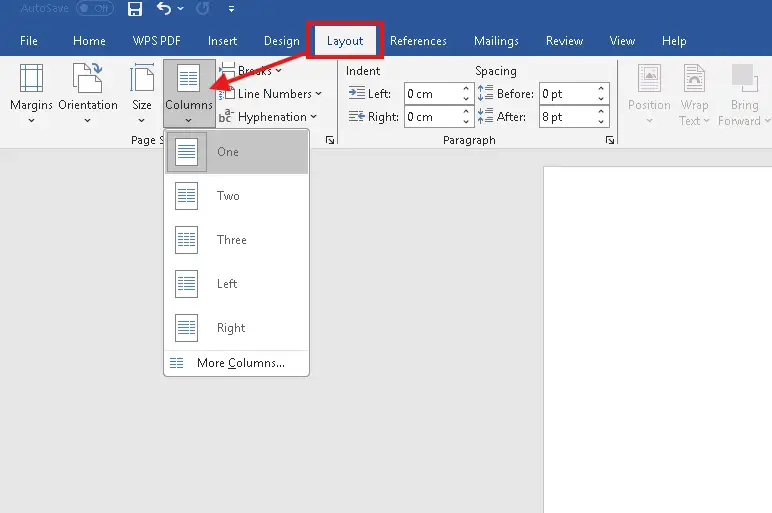
Task: Open the Margins menu
Action: [31, 94]
